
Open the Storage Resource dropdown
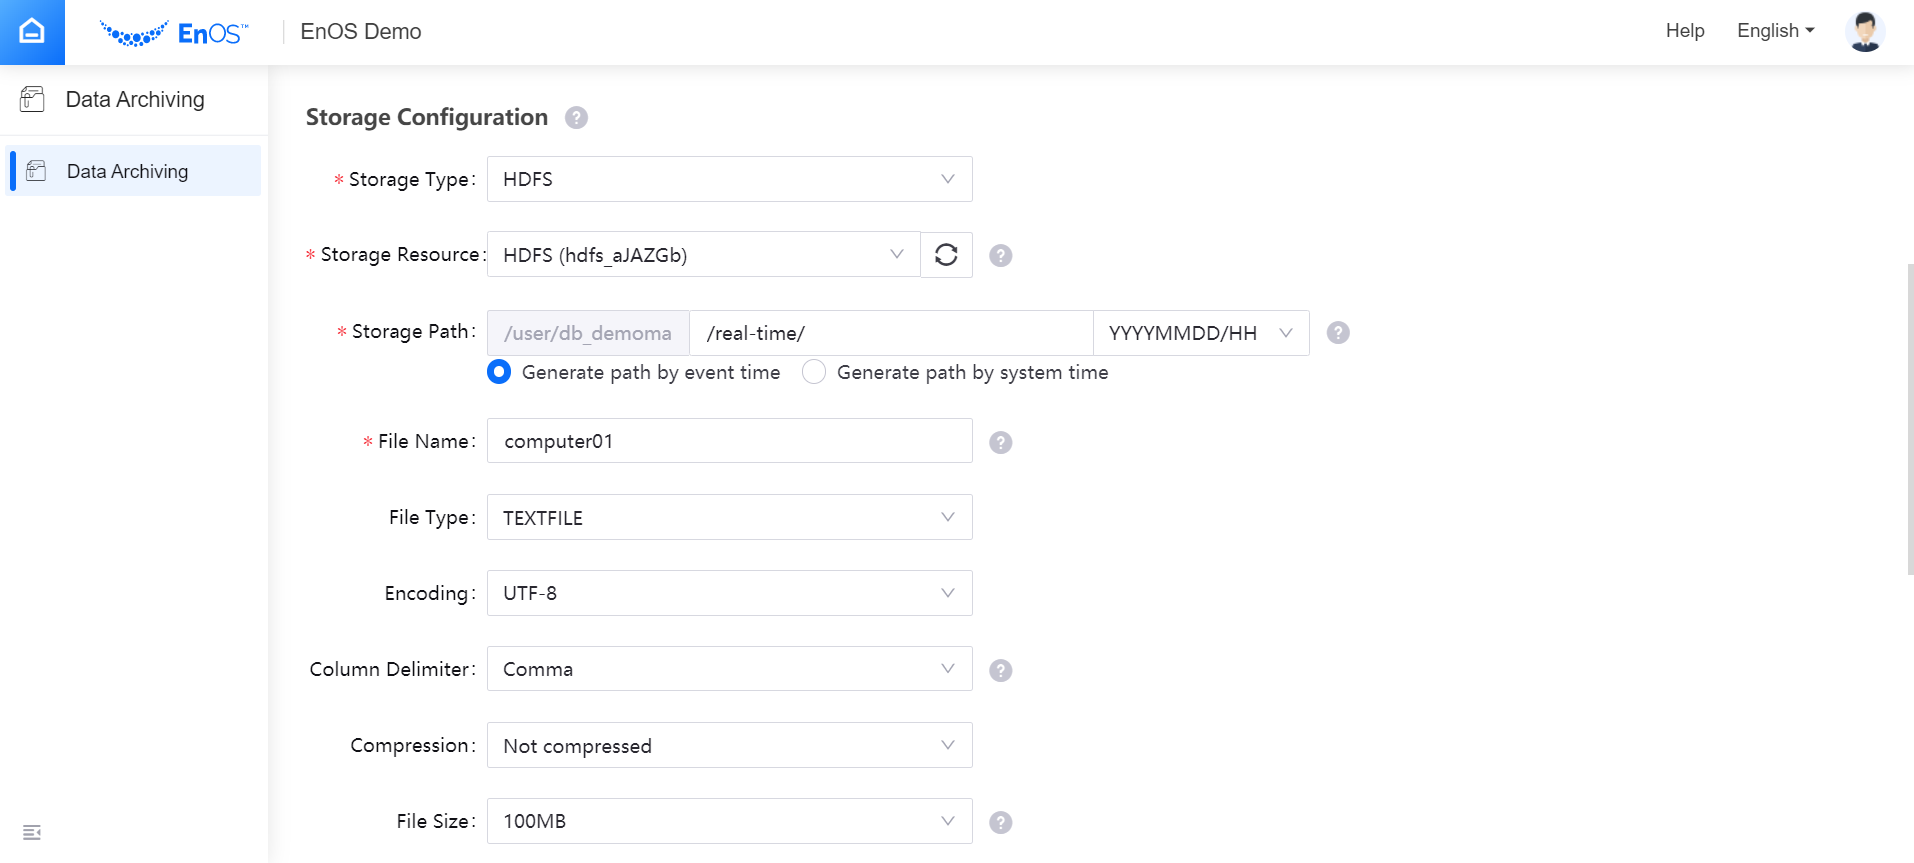point(703,255)
